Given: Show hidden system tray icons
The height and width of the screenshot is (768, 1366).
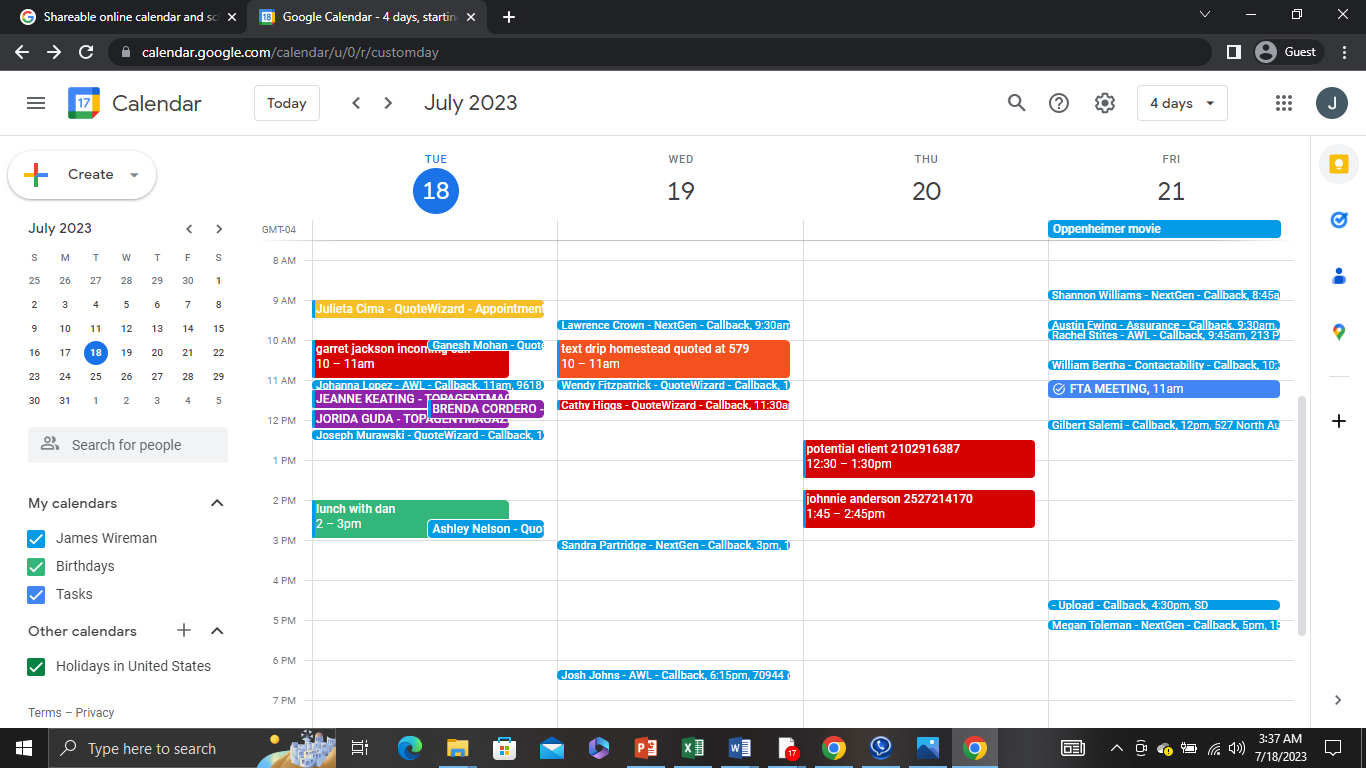Looking at the screenshot, I should tap(1117, 748).
